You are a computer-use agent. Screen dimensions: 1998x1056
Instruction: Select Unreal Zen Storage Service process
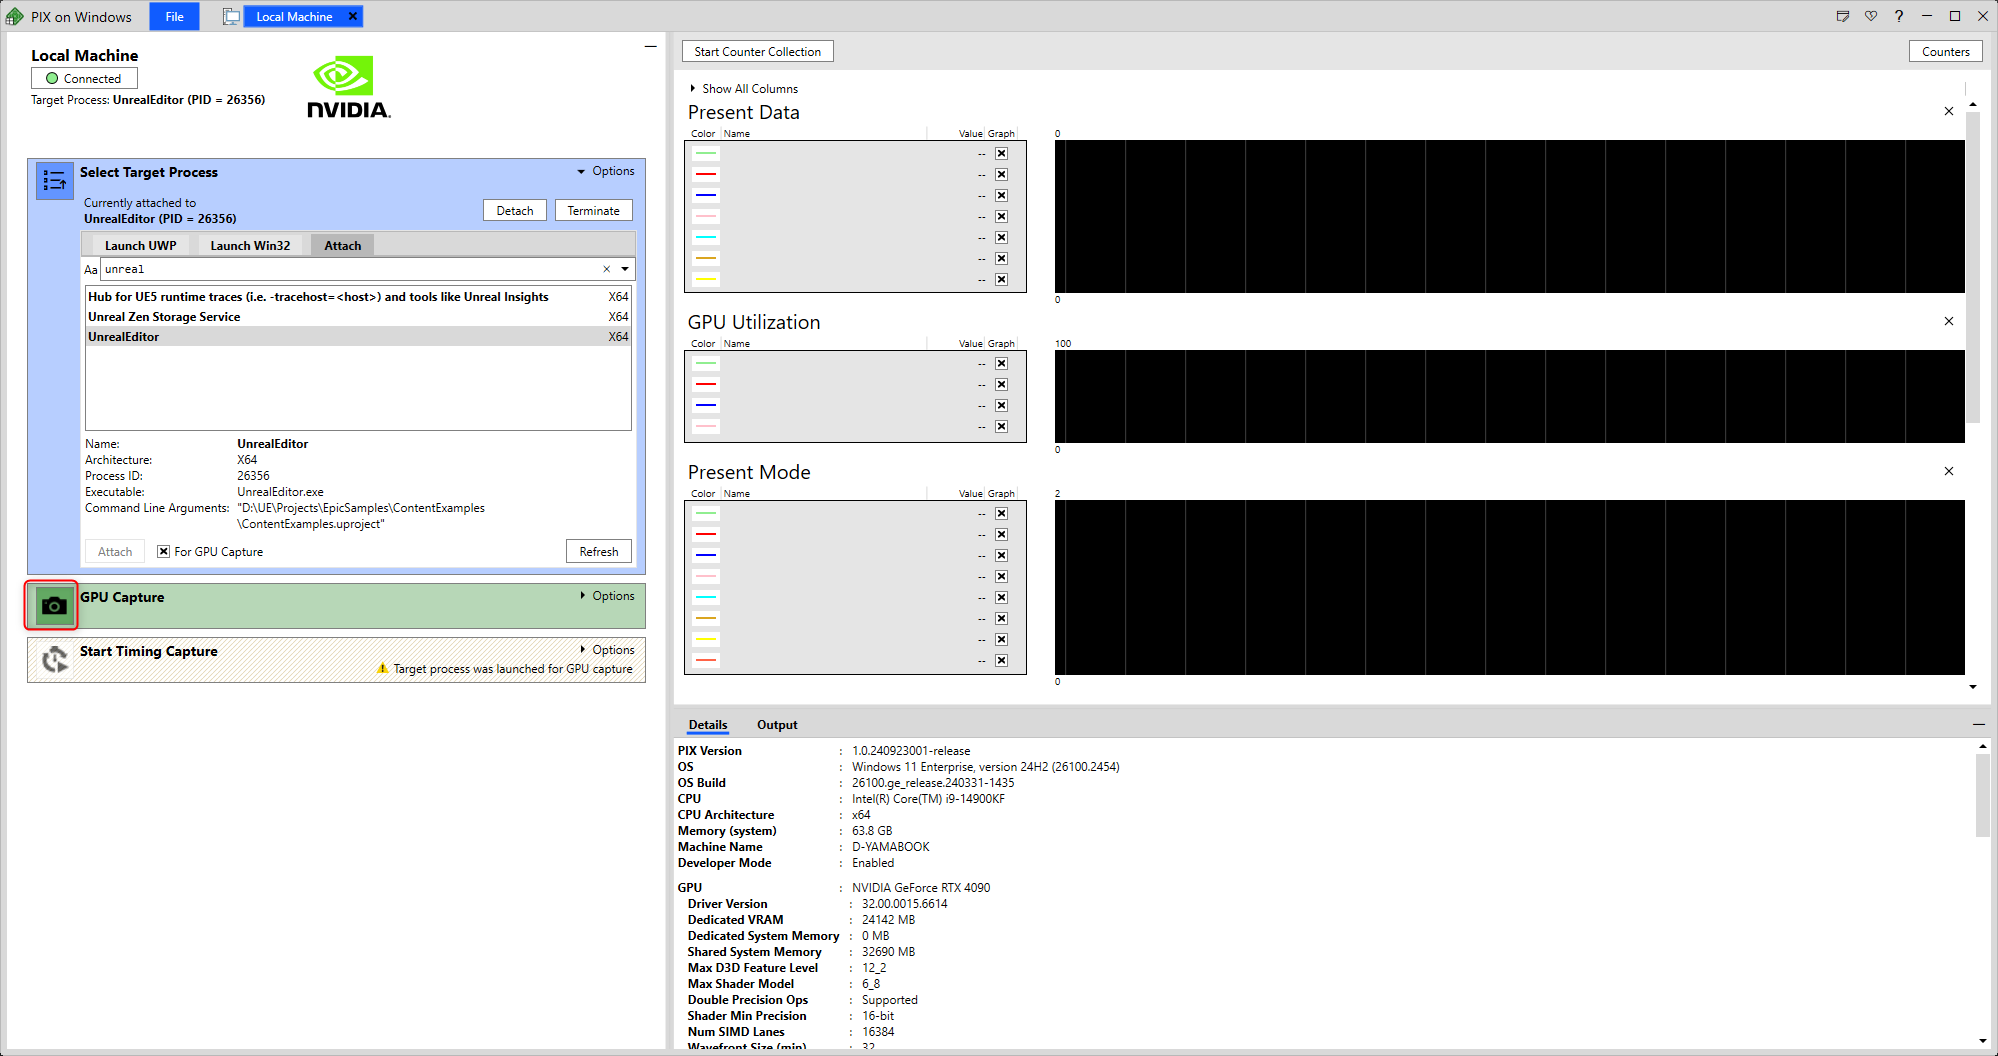164,317
